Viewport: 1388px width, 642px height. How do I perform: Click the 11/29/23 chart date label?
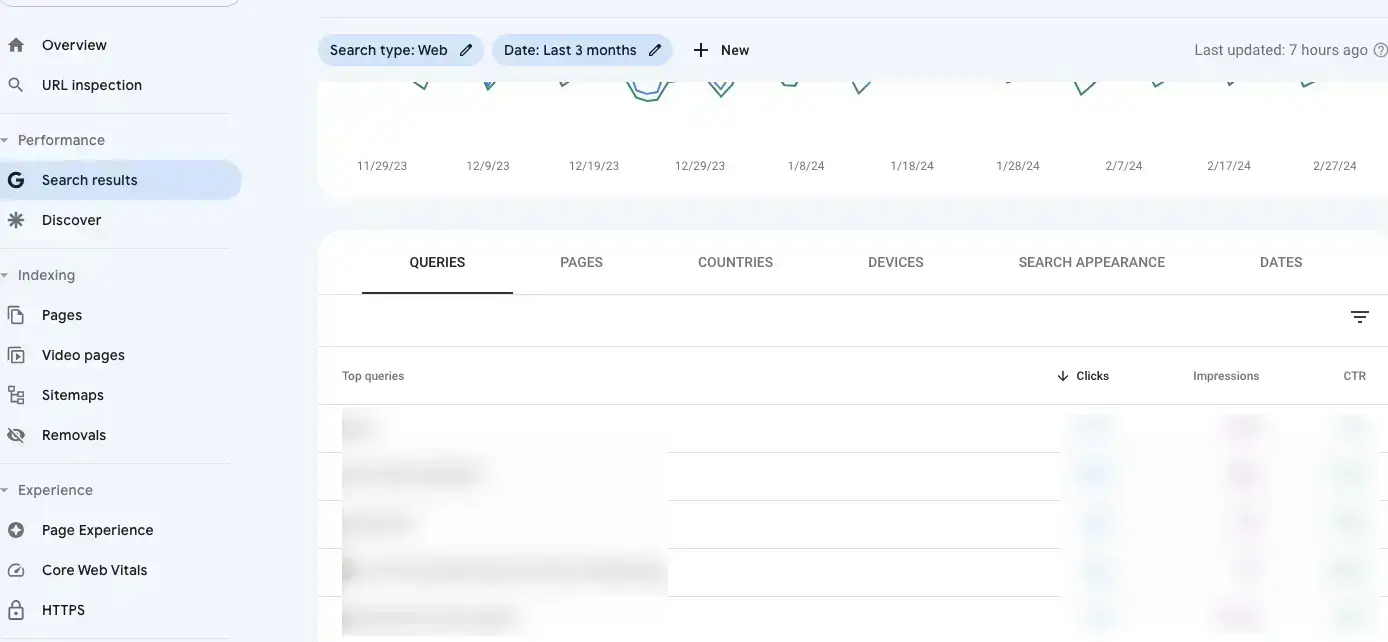tap(382, 166)
